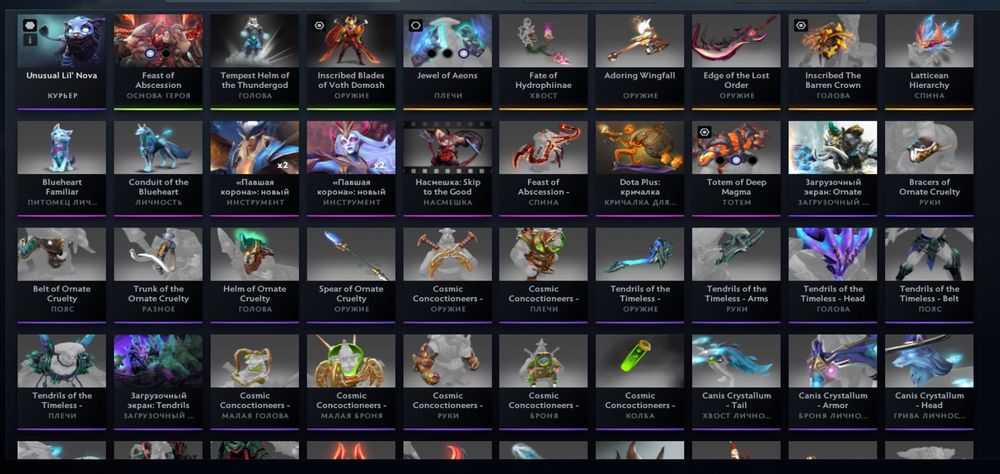Select the Blueheart Familiar pet item
This screenshot has height=474, width=1000.
61,168
